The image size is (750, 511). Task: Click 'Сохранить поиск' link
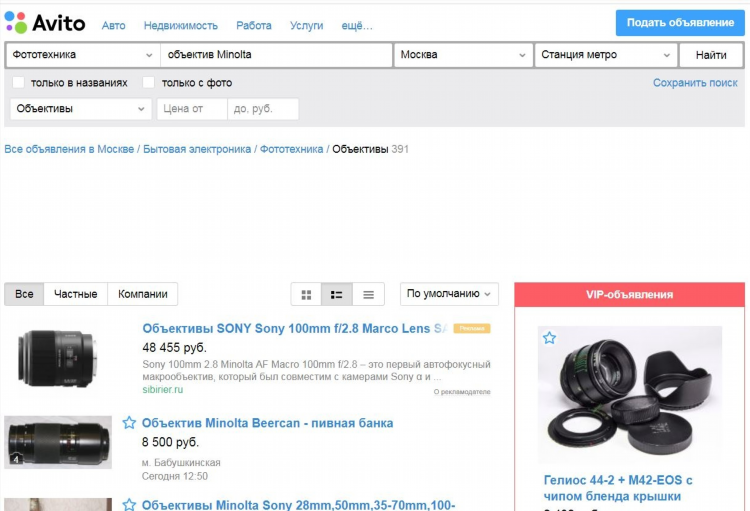tap(695, 83)
